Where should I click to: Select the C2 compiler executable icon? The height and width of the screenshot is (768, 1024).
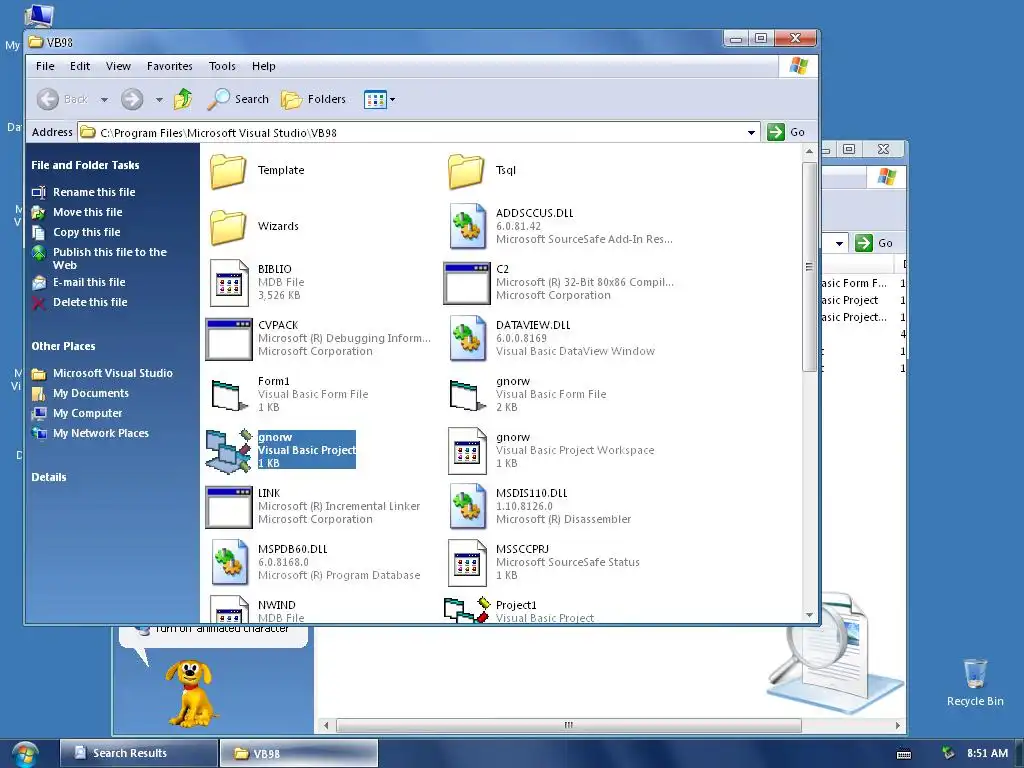466,283
